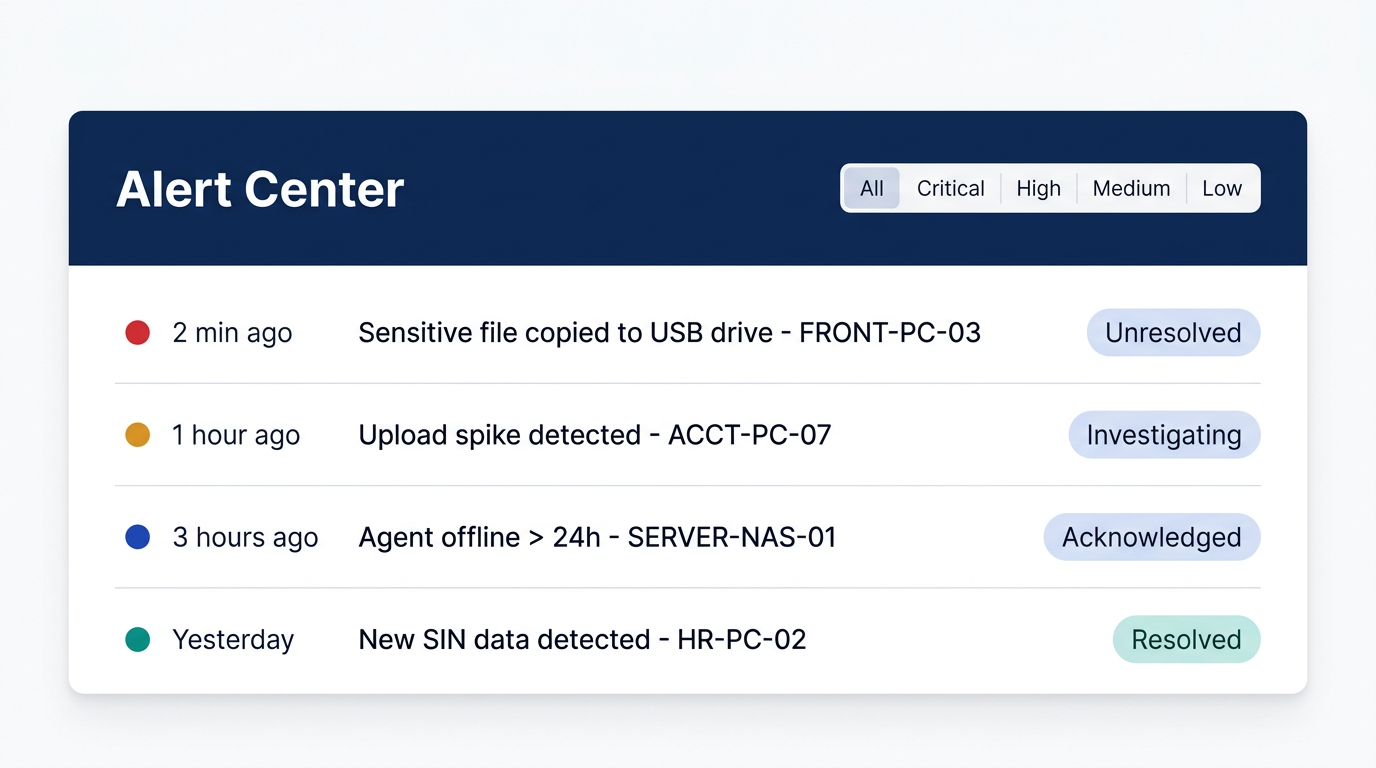
Task: Select the Low severity filter
Action: [1222, 188]
